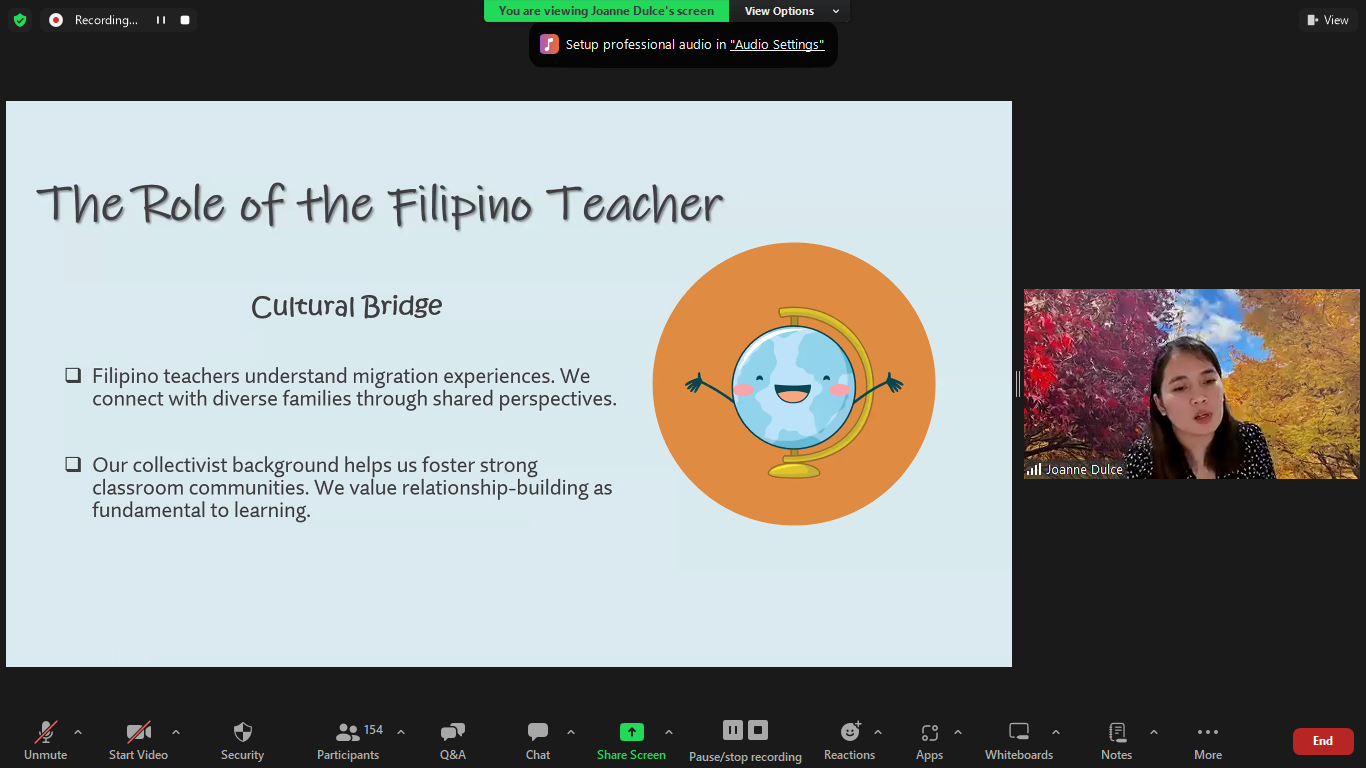Viewport: 1366px width, 768px height.
Task: Open the Participants panel
Action: pyautogui.click(x=348, y=733)
